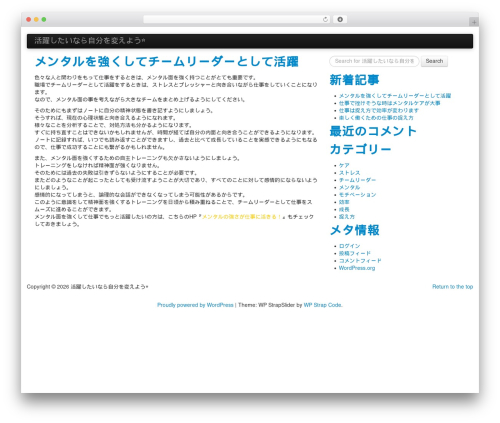
Task: Click the カテゴリー sidebar heading
Action: [360, 149]
